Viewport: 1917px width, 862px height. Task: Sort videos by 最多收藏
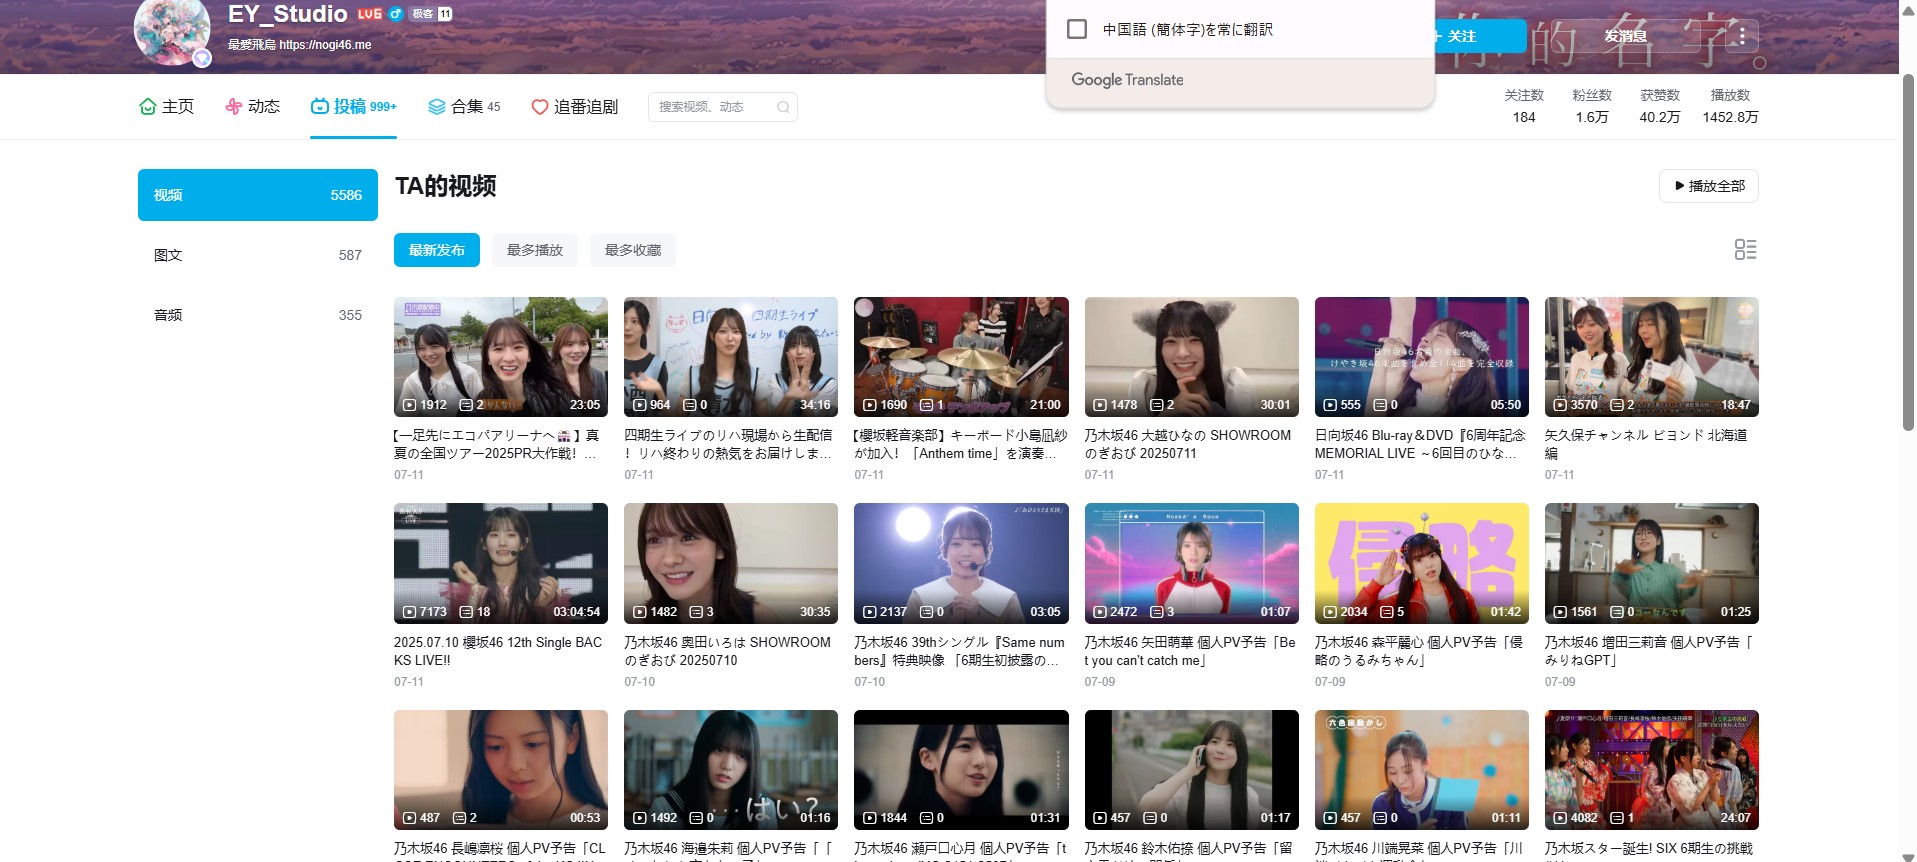click(x=633, y=250)
